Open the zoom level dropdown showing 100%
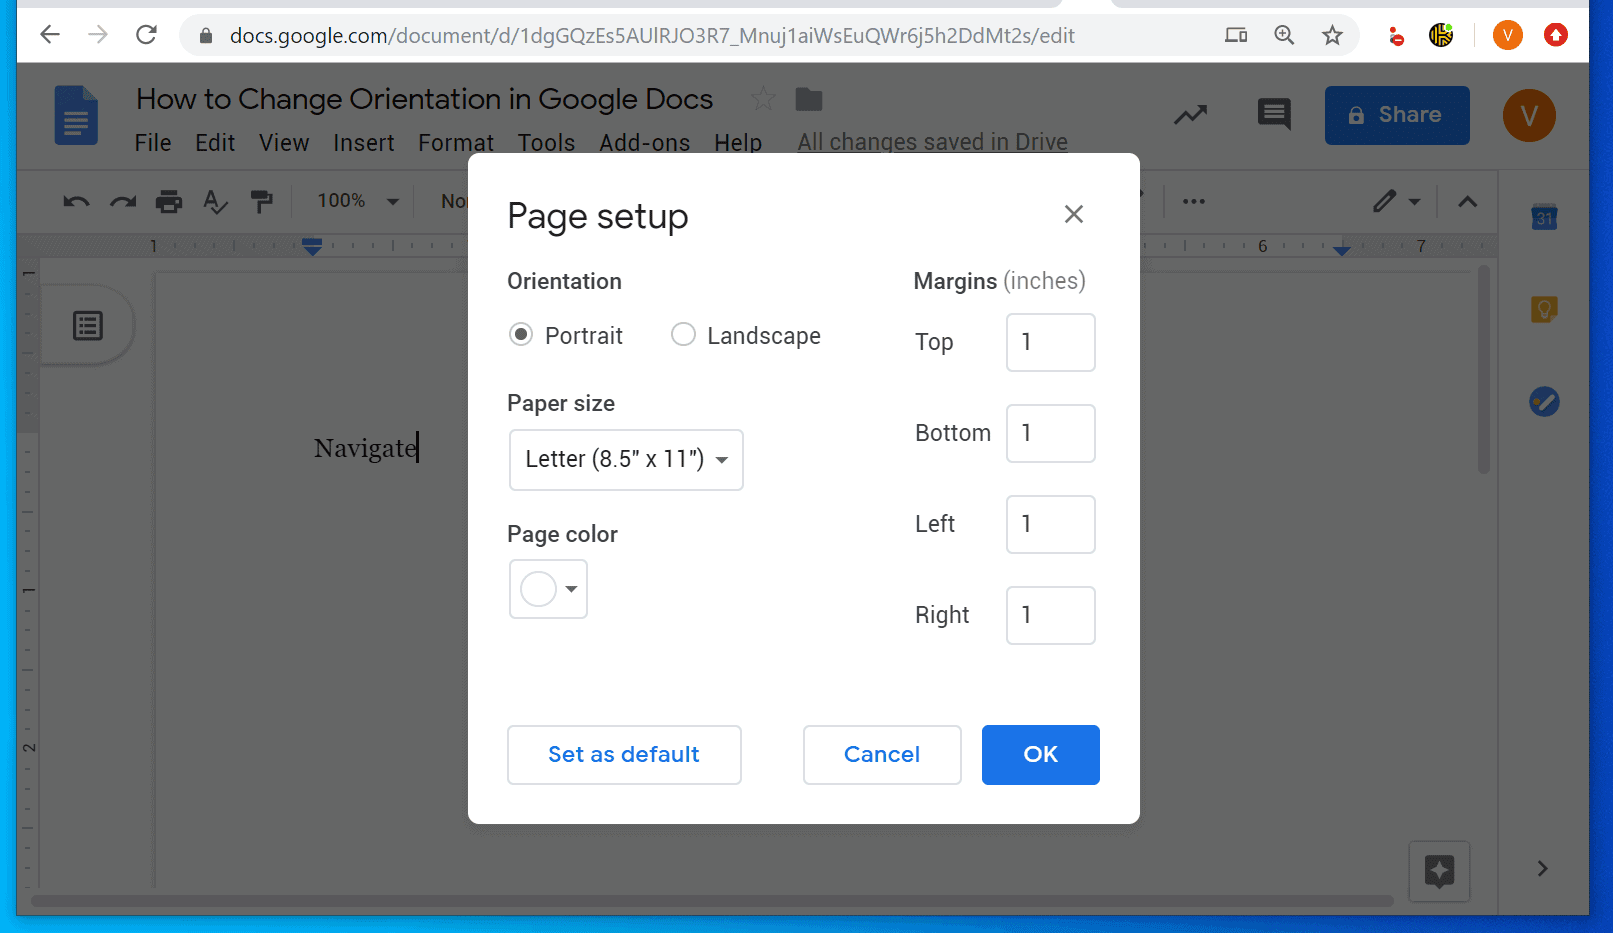 tap(355, 201)
